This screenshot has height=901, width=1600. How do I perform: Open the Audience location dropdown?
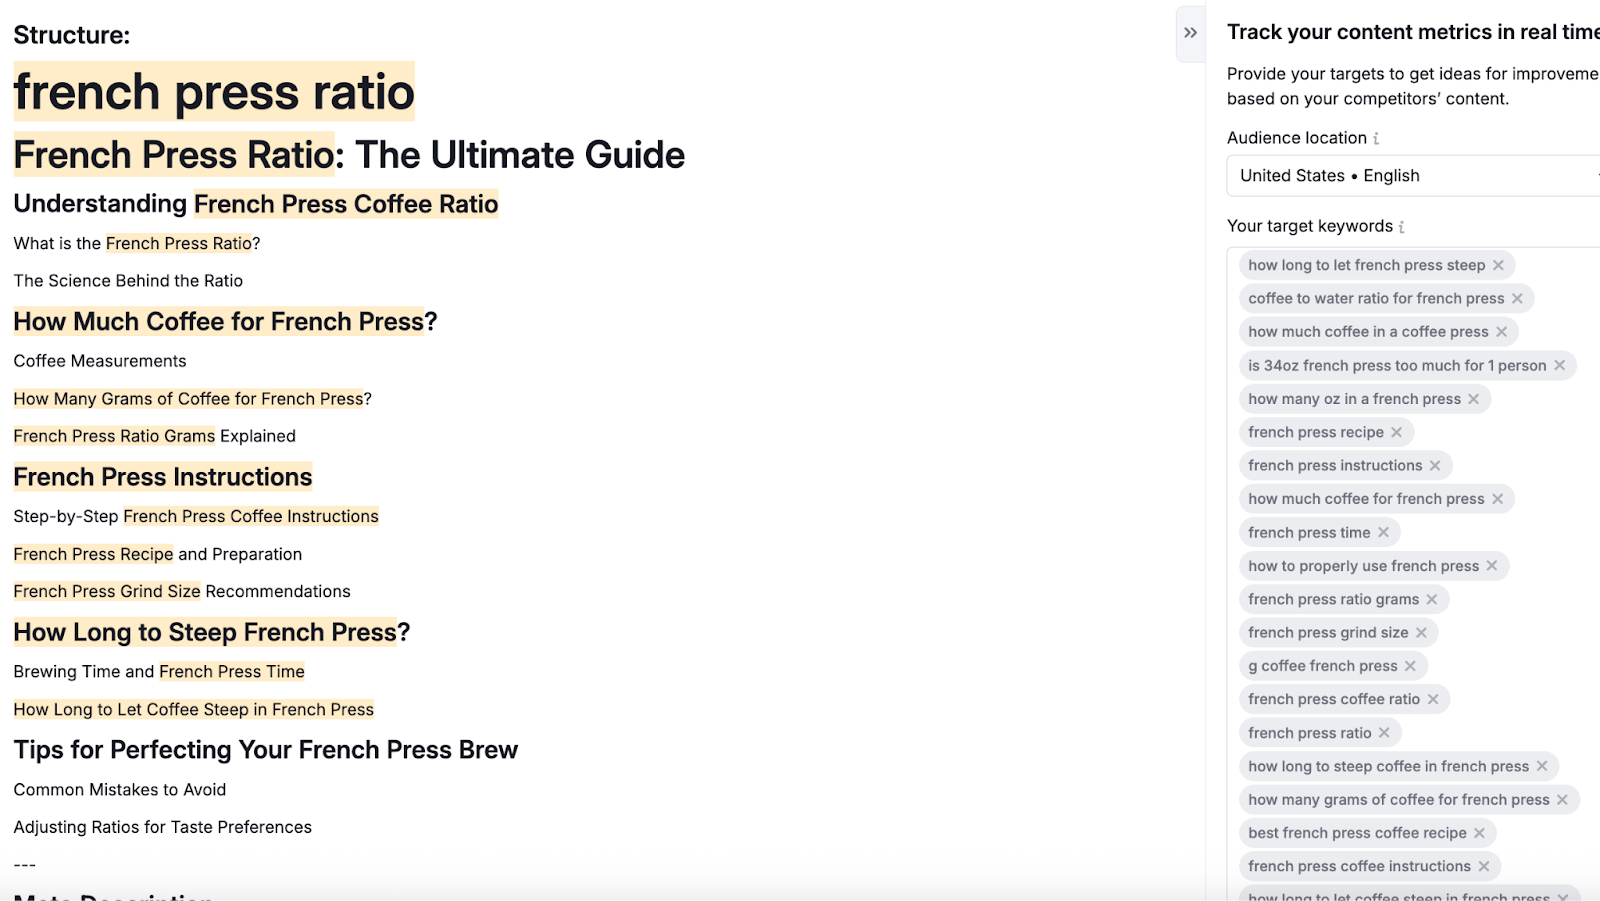click(1410, 176)
